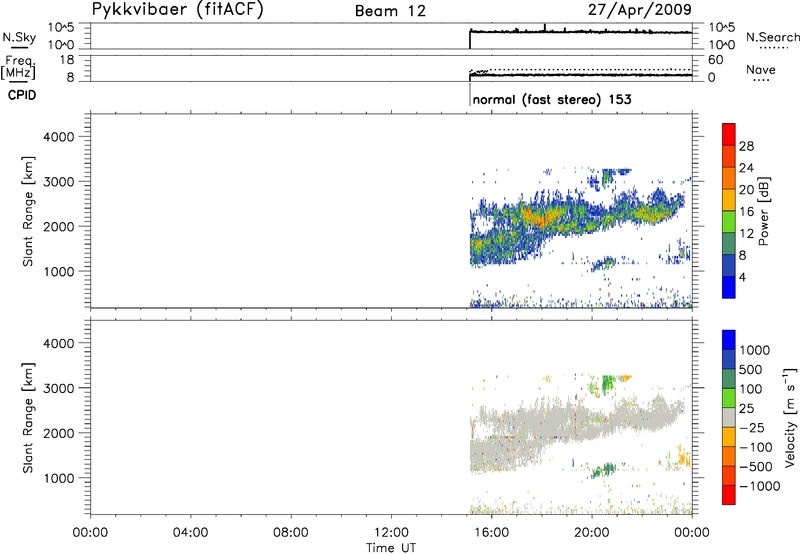Click the "N.Search" legend label

(x=772, y=37)
